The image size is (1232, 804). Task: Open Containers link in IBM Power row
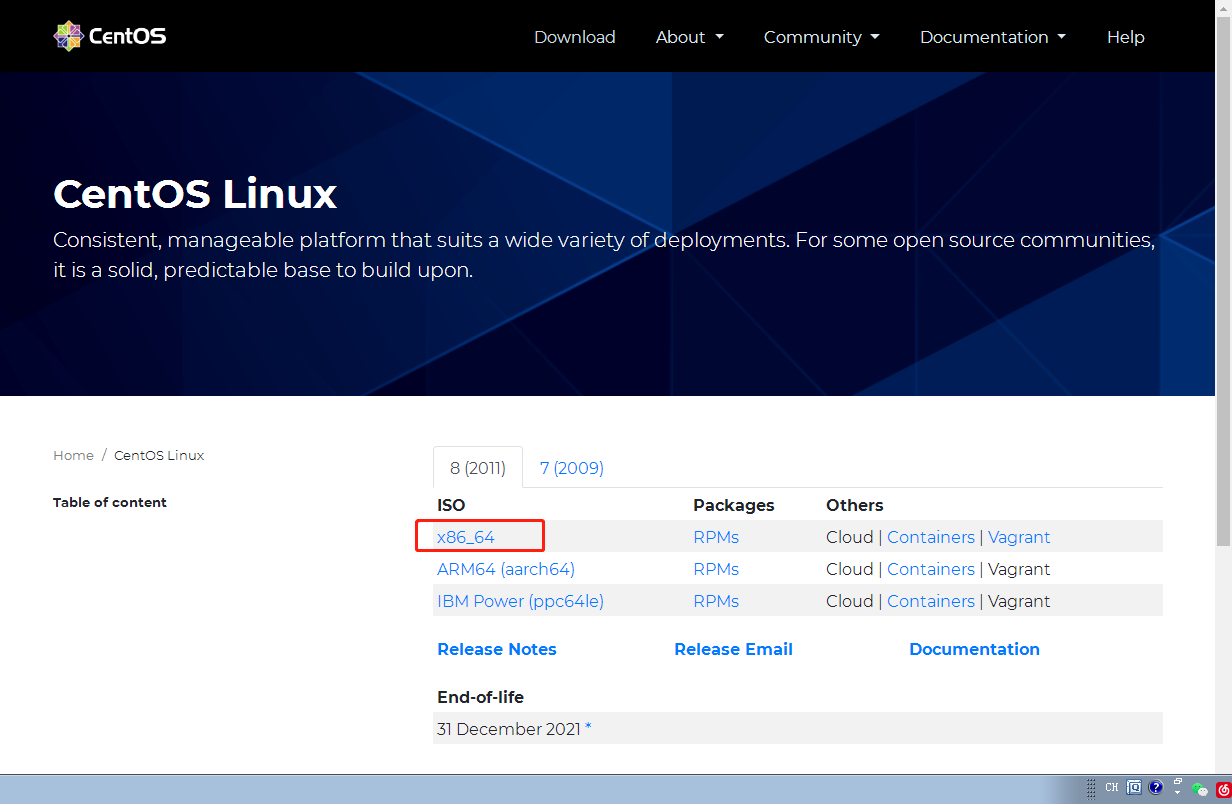931,601
